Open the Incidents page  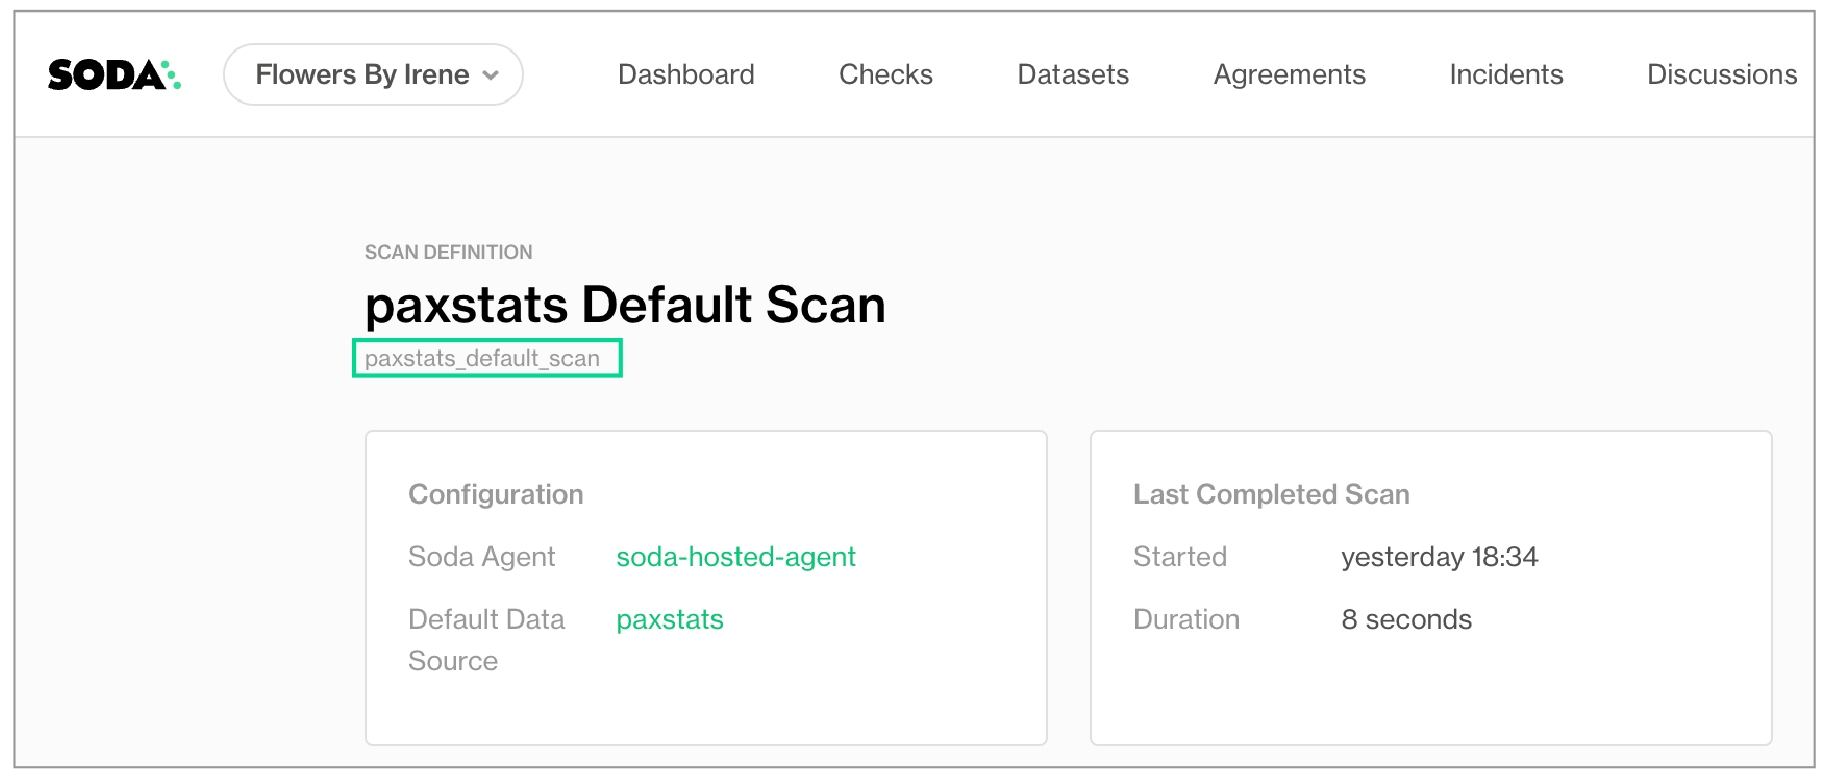click(x=1506, y=75)
